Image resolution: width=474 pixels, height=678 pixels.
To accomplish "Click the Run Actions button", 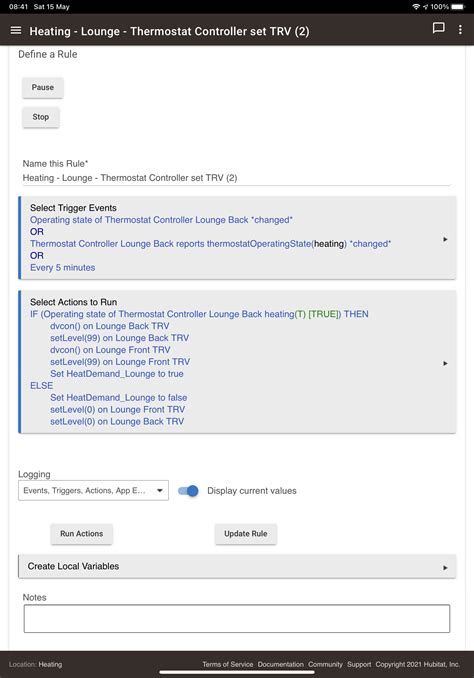I will point(82,534).
